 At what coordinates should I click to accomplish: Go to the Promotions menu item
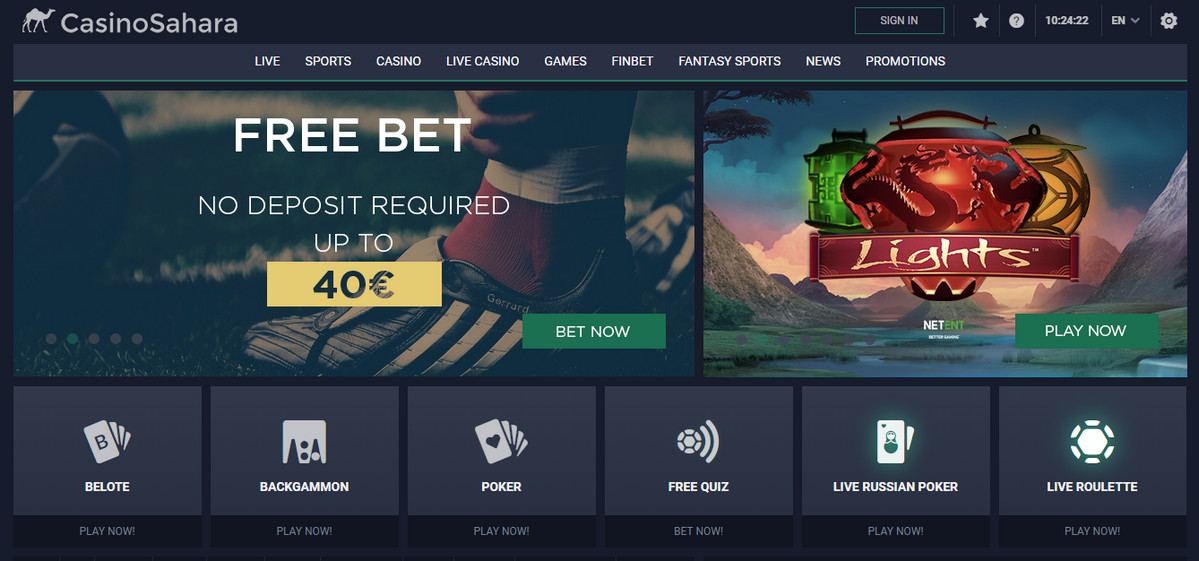pyautogui.click(x=905, y=61)
